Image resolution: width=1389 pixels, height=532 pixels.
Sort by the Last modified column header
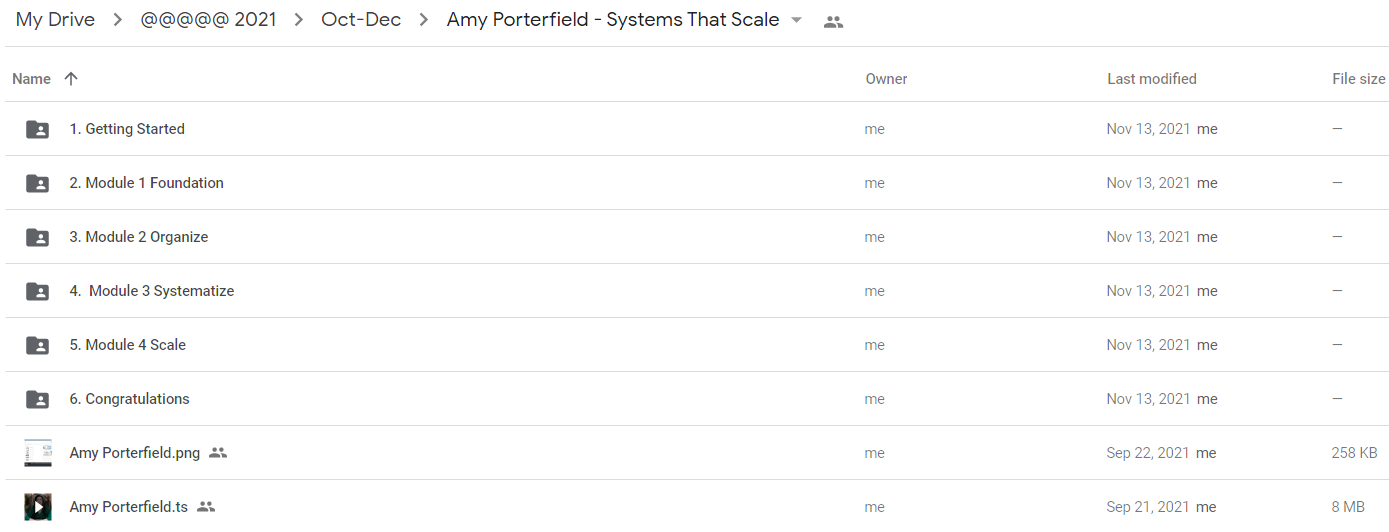pyautogui.click(x=1152, y=79)
